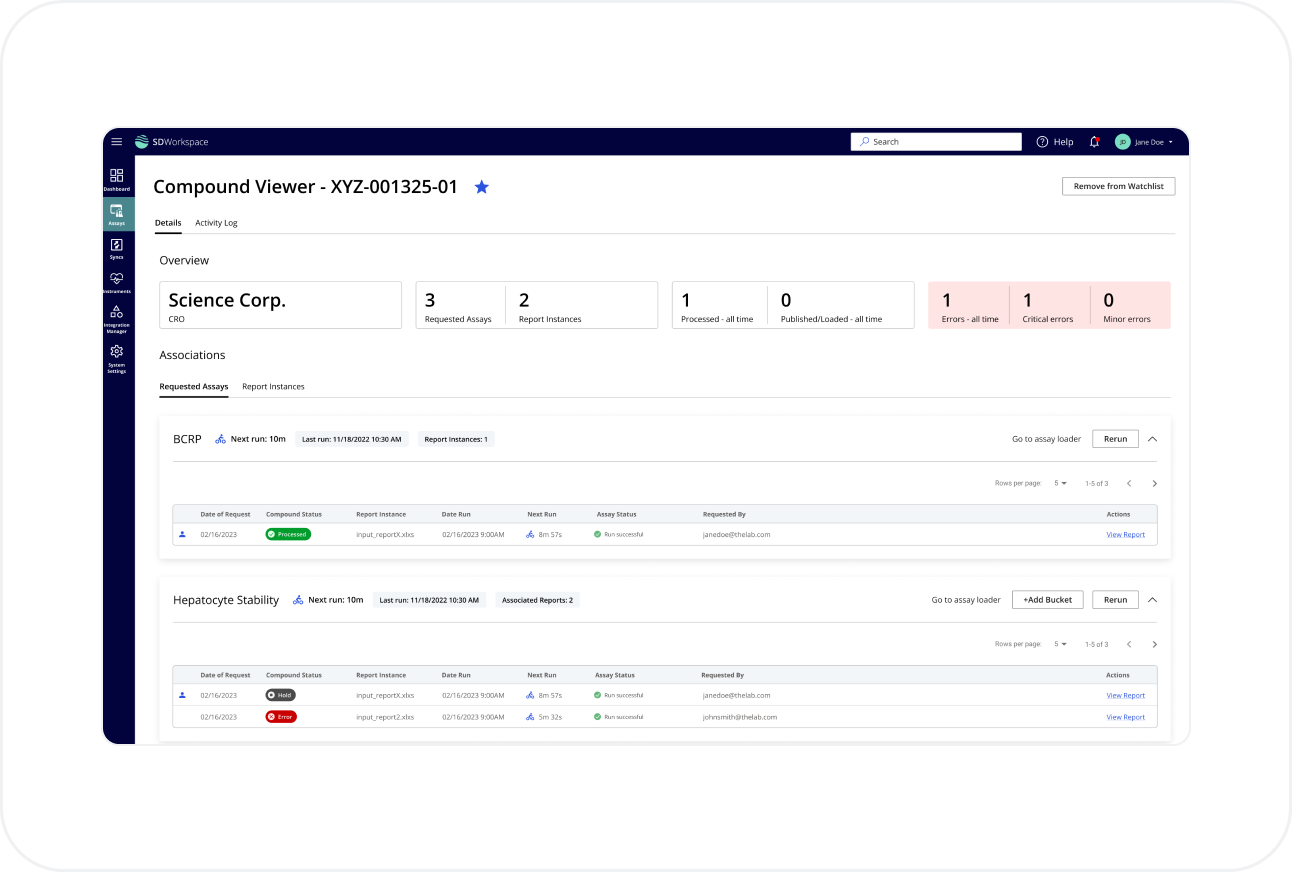The image size is (1292, 873).
Task: Collapse the BCRP panel with chevron
Action: coord(1152,439)
